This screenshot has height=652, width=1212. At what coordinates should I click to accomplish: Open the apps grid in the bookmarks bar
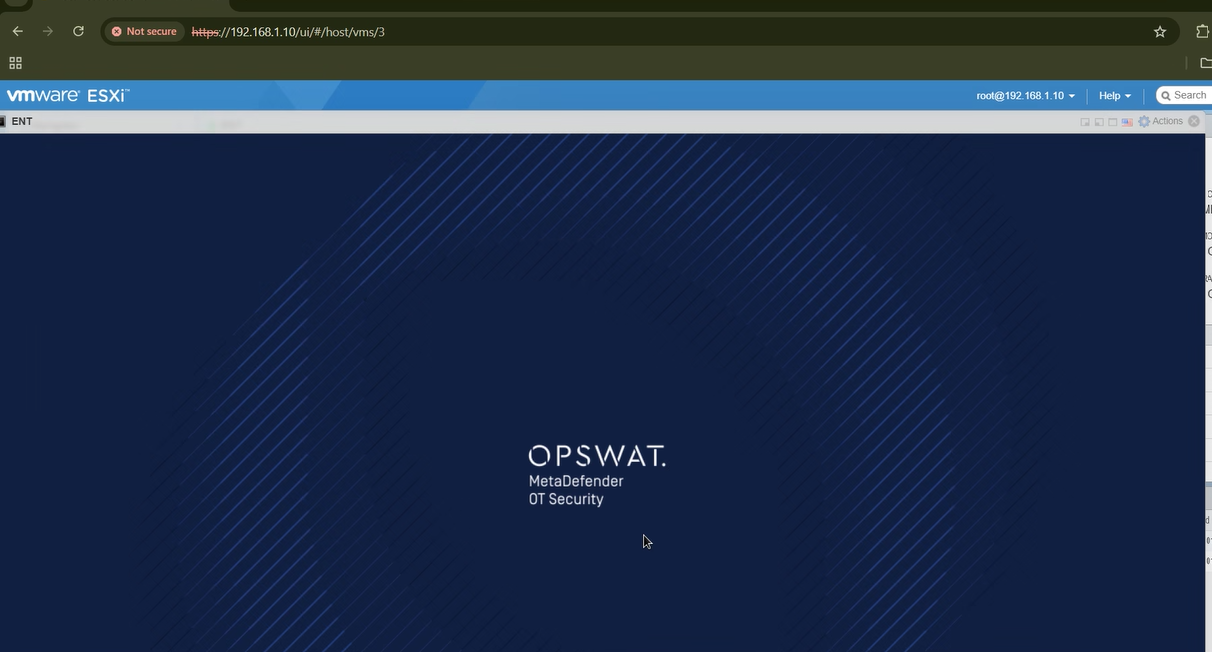[x=15, y=62]
